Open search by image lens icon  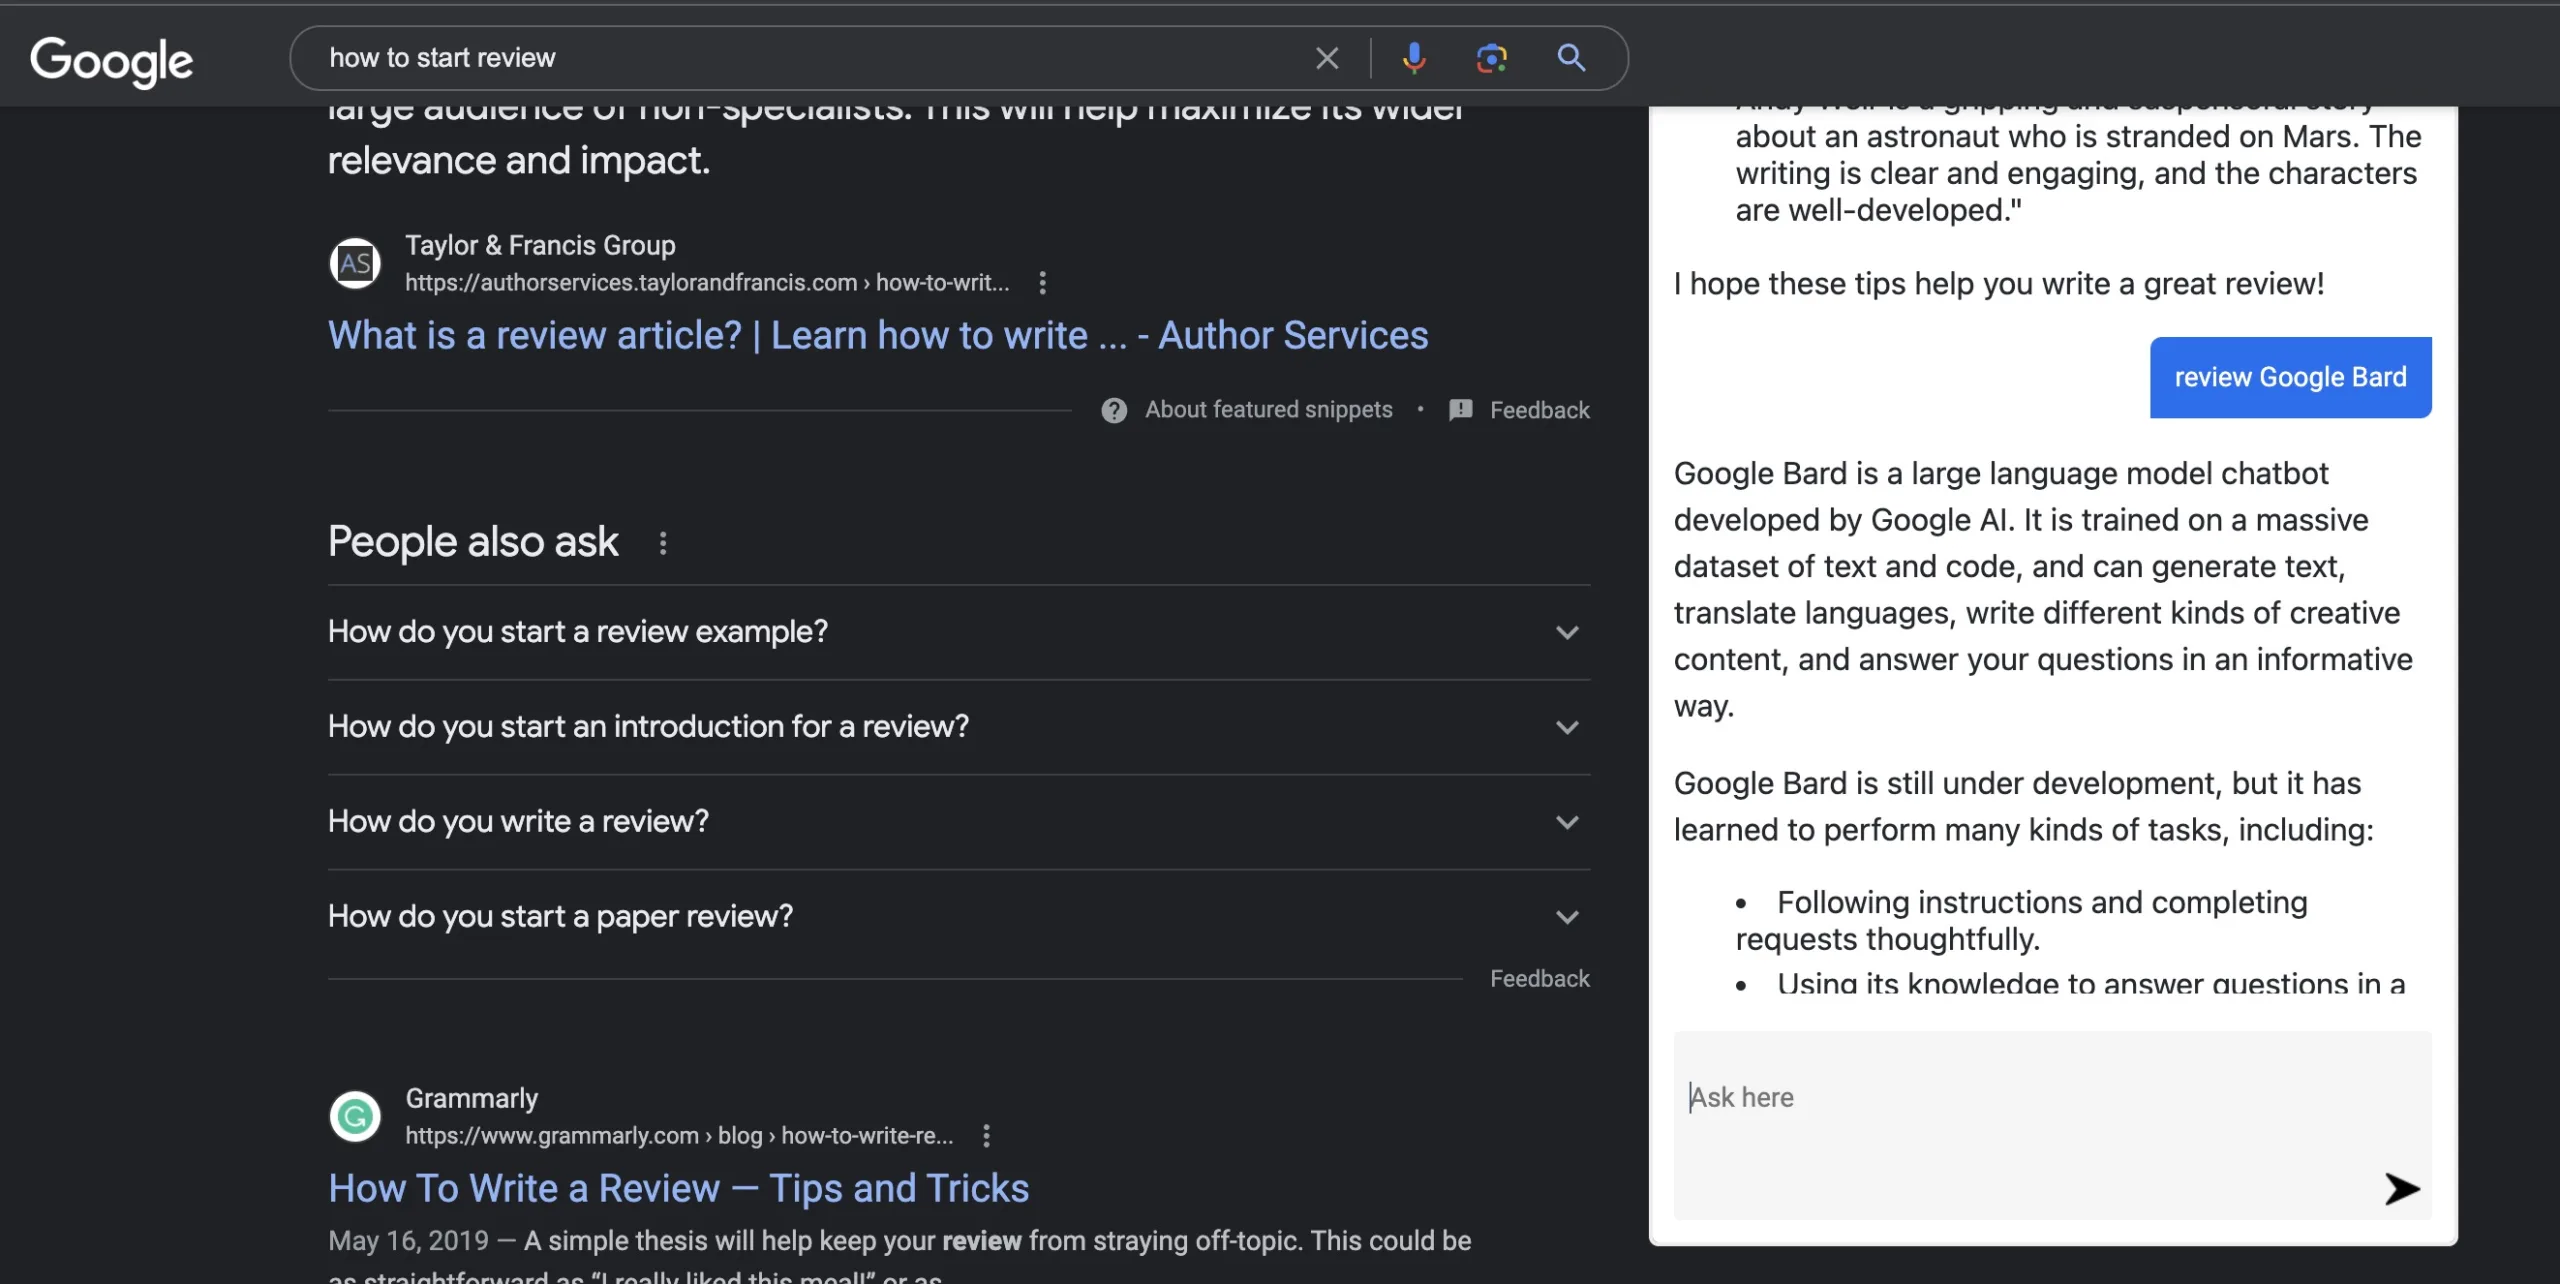pyautogui.click(x=1491, y=58)
